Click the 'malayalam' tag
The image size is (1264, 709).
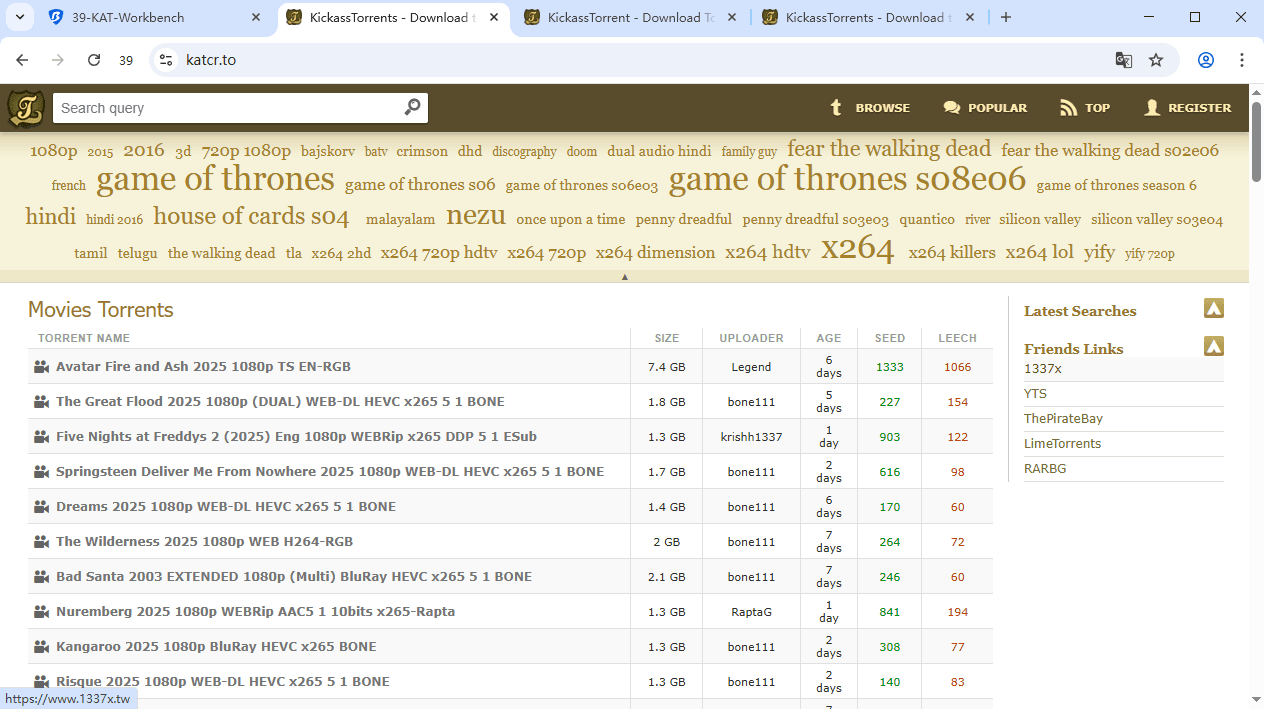click(x=400, y=219)
